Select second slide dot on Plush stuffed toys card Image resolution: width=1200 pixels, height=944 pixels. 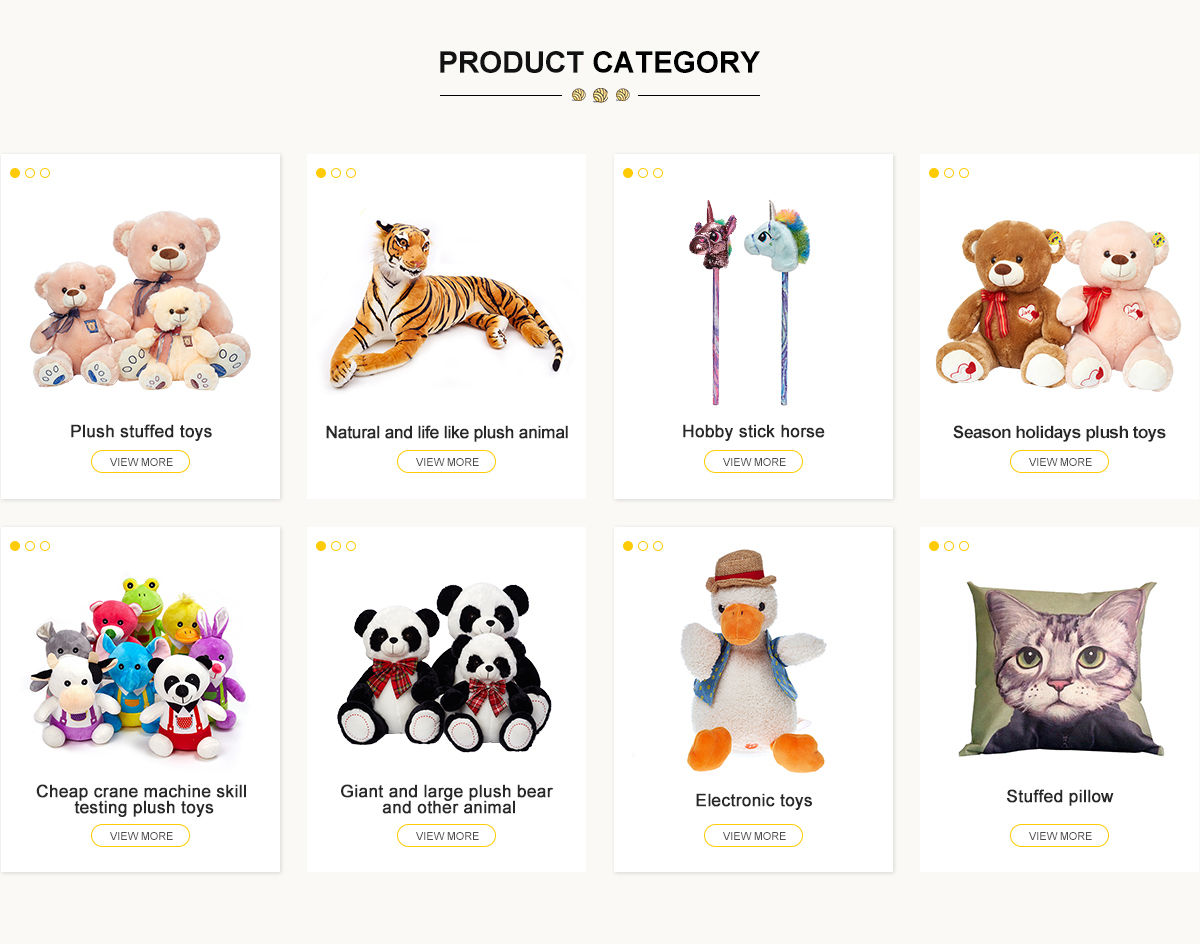30,173
